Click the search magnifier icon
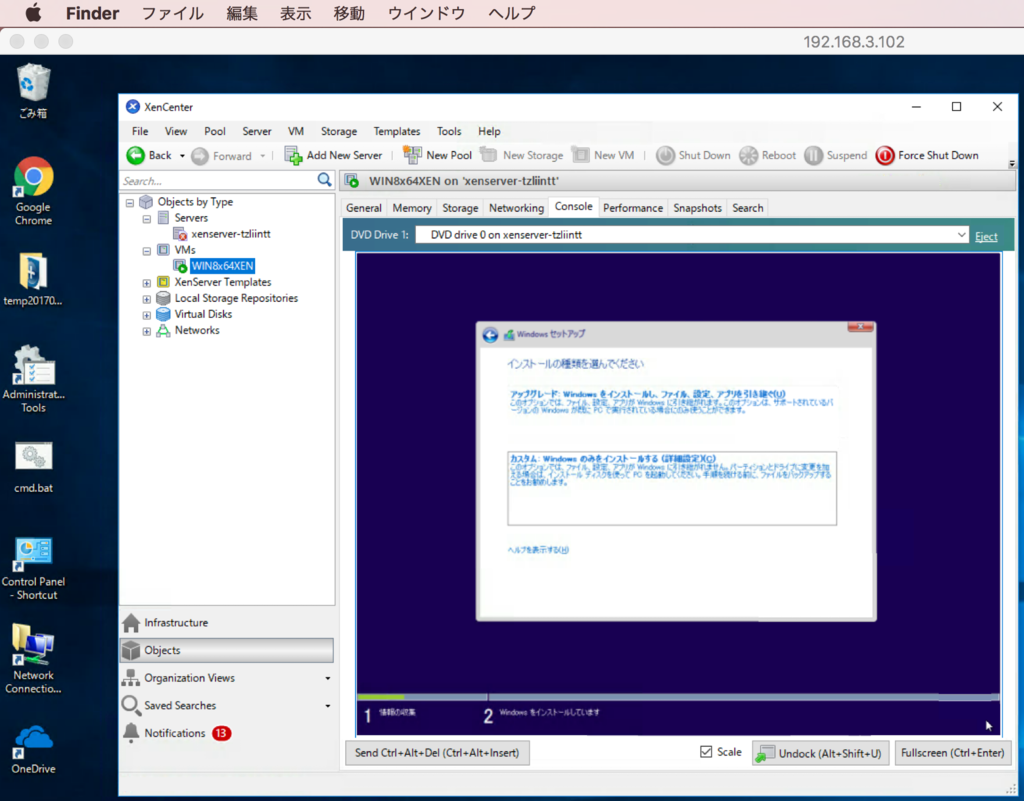Viewport: 1024px width, 801px height. [325, 180]
